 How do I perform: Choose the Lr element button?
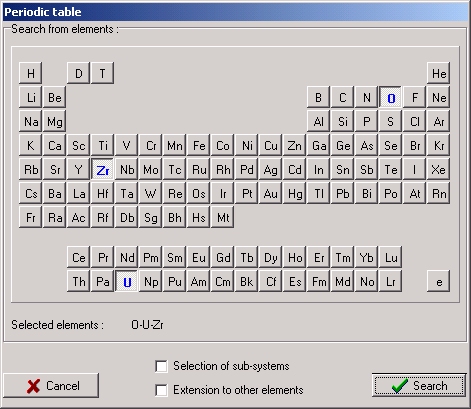pos(391,282)
